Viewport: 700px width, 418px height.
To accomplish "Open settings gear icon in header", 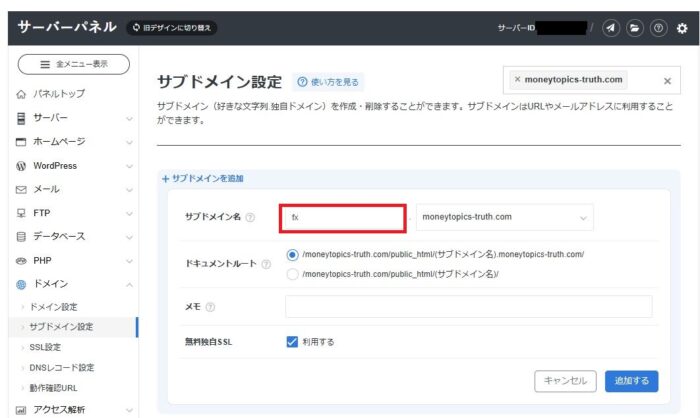I will (x=682, y=28).
